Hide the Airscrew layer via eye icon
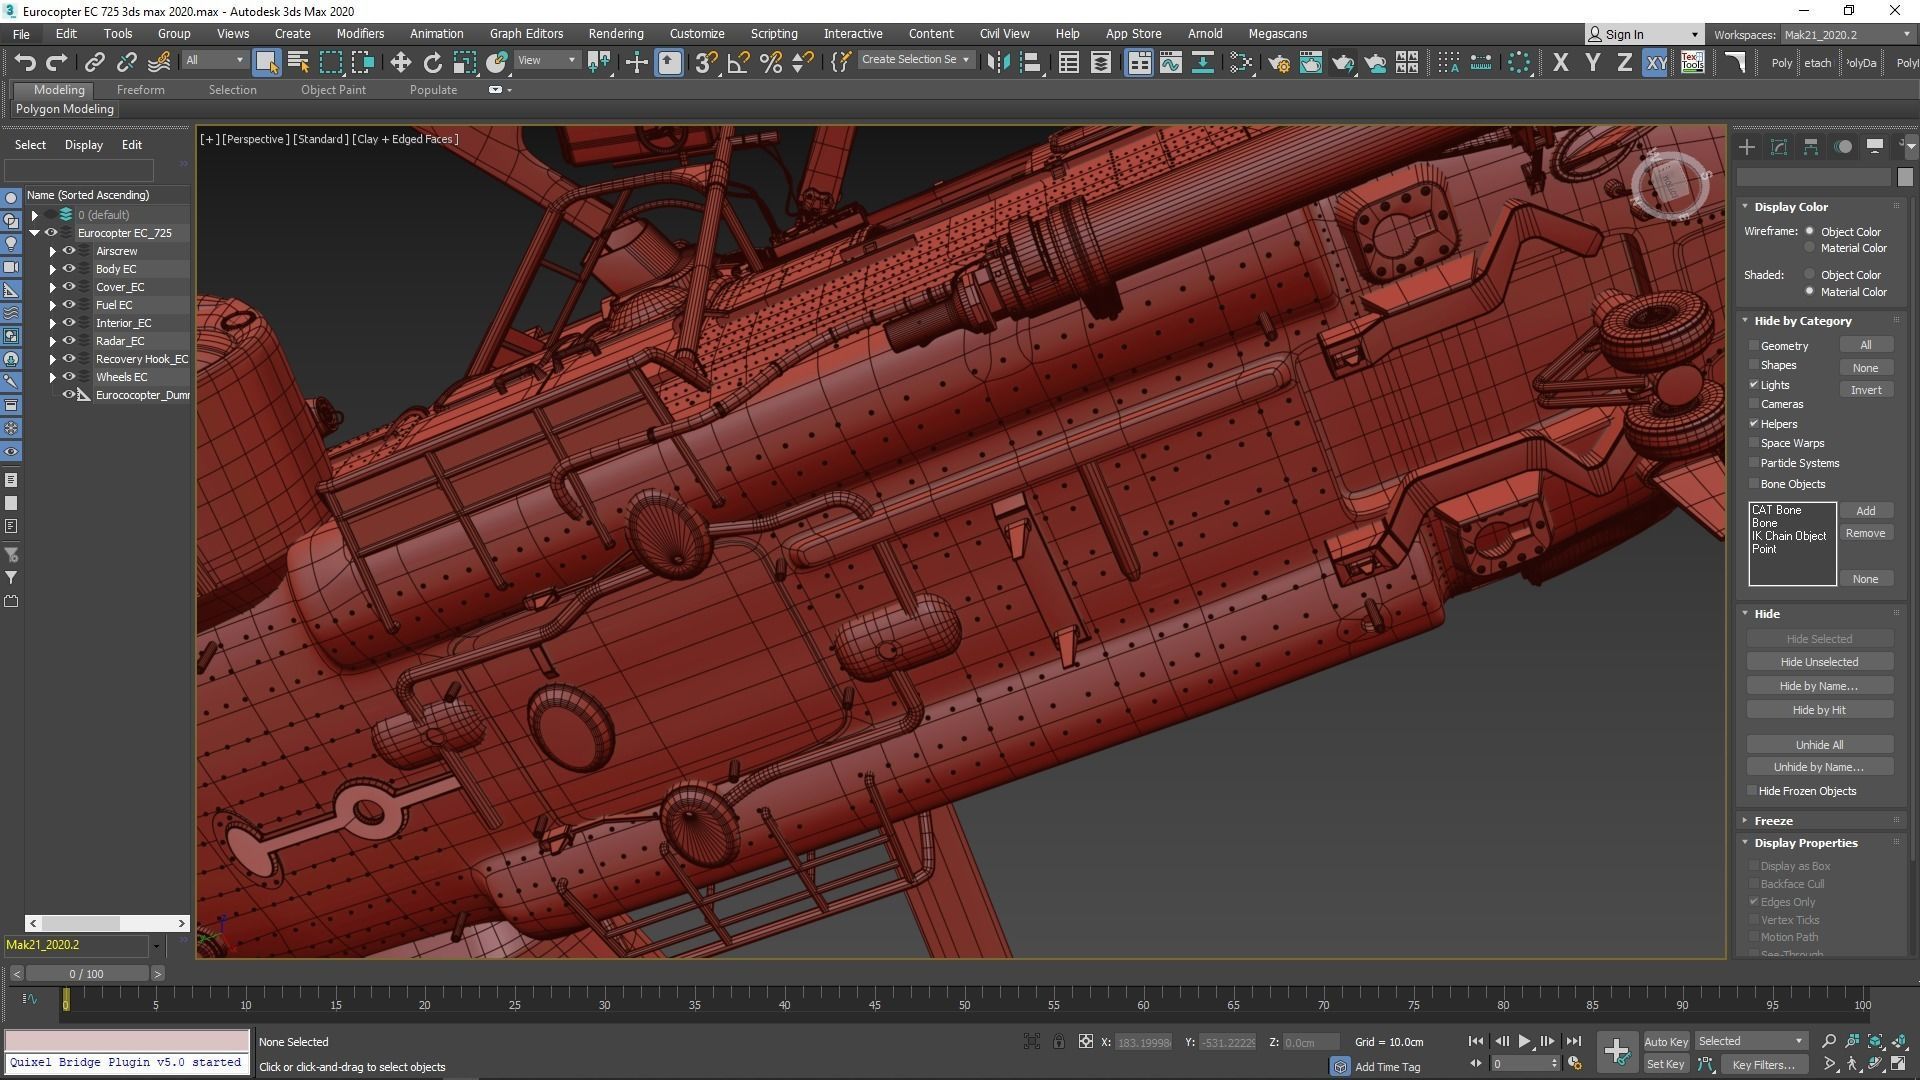Image resolution: width=1920 pixels, height=1080 pixels. pyautogui.click(x=69, y=251)
